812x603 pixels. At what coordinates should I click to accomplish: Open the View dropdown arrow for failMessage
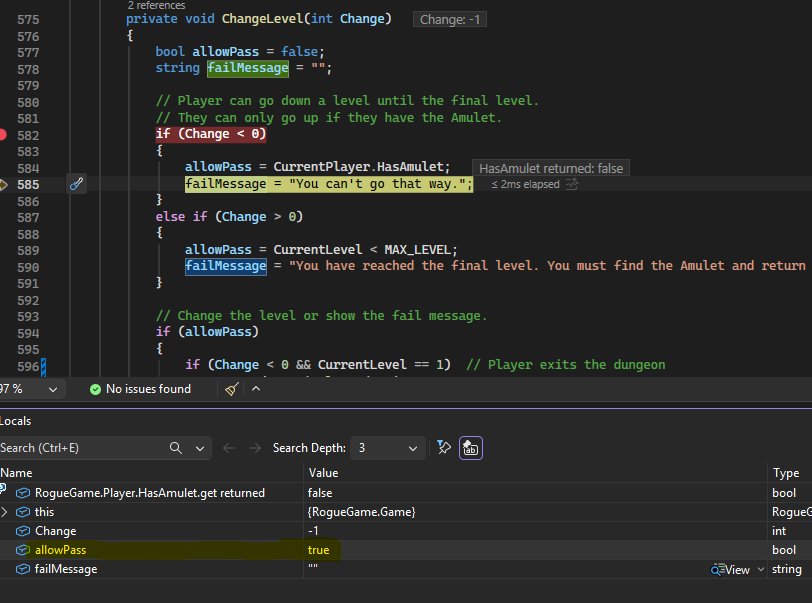tap(761, 569)
